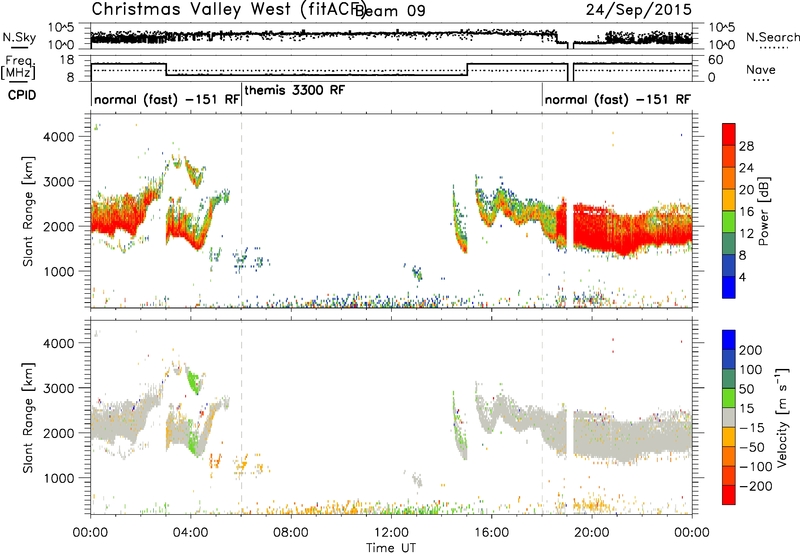Click the '-100' tick on Velocity colorbar
This screenshot has height=554, width=800.
(x=755, y=466)
